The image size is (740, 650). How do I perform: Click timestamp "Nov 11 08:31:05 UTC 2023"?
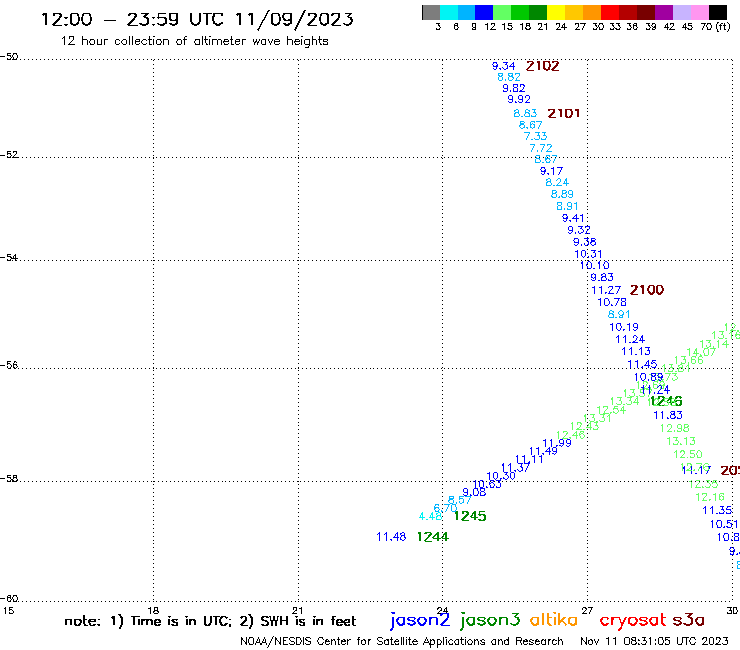pyautogui.click(x=654, y=641)
